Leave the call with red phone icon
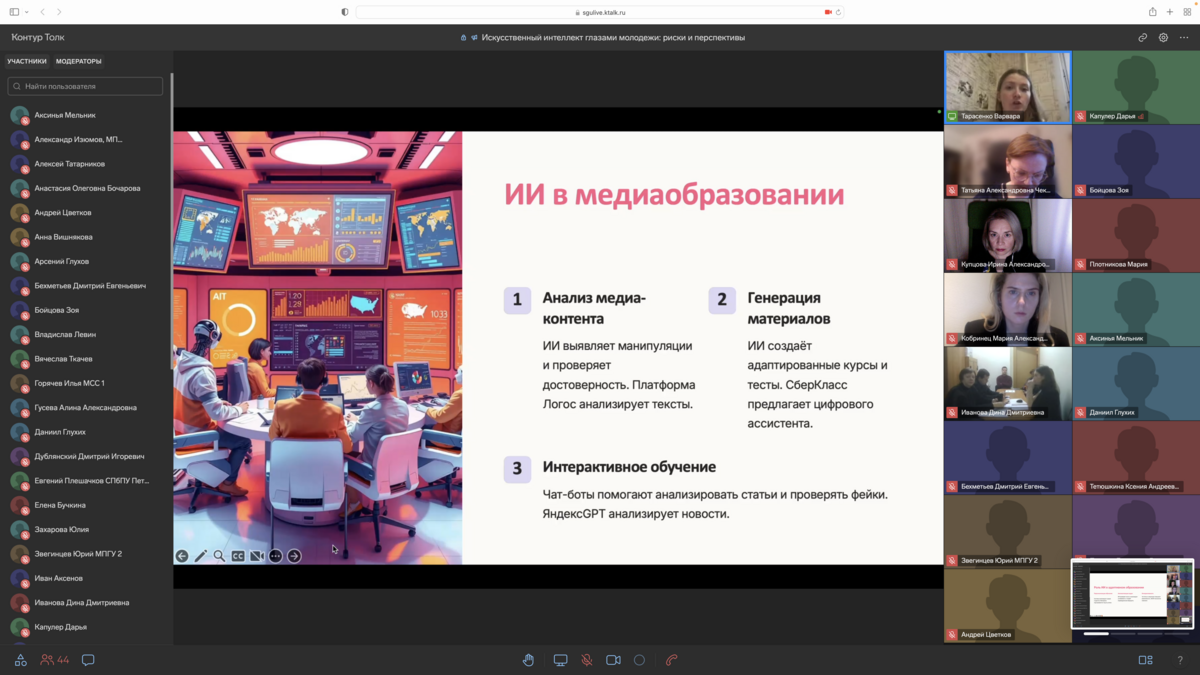 click(x=672, y=660)
